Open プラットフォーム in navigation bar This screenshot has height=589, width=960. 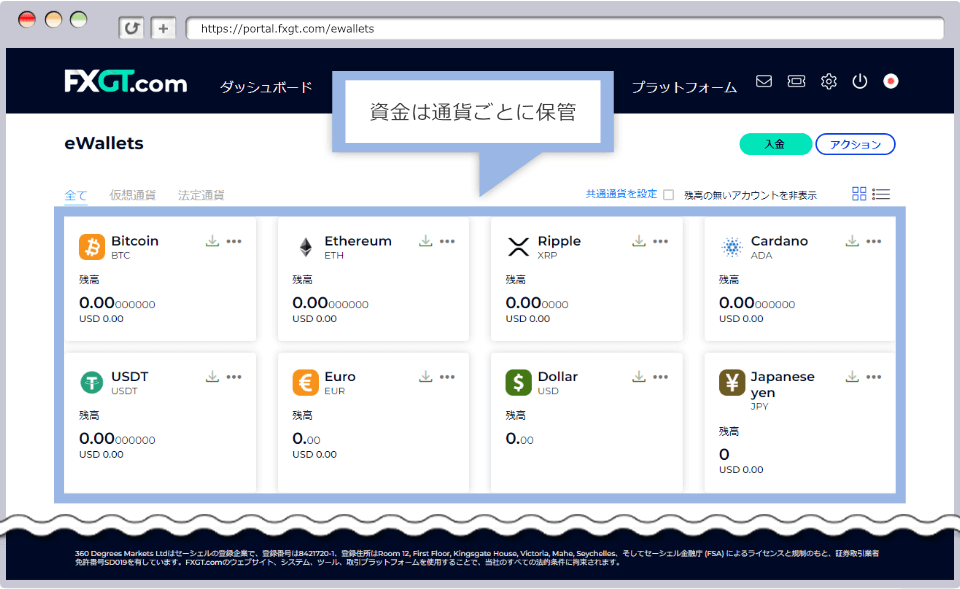pyautogui.click(x=684, y=88)
